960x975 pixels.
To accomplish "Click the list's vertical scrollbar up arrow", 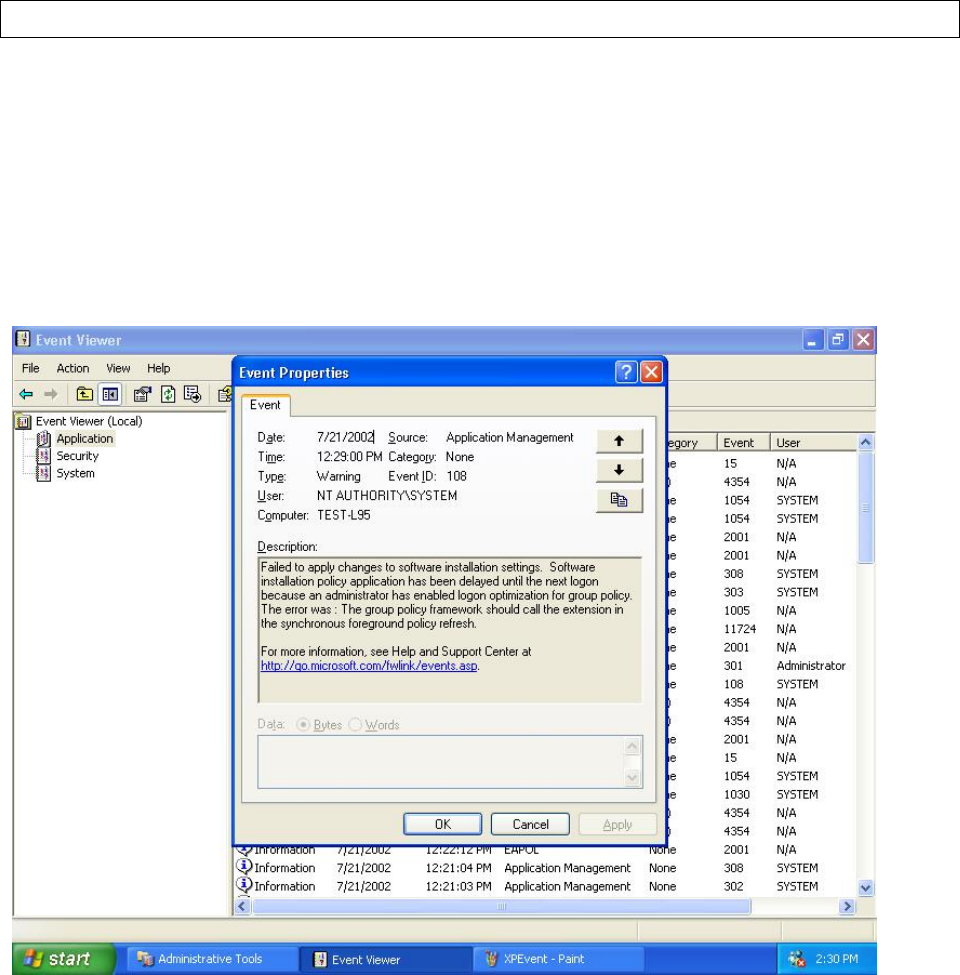I will [x=865, y=442].
